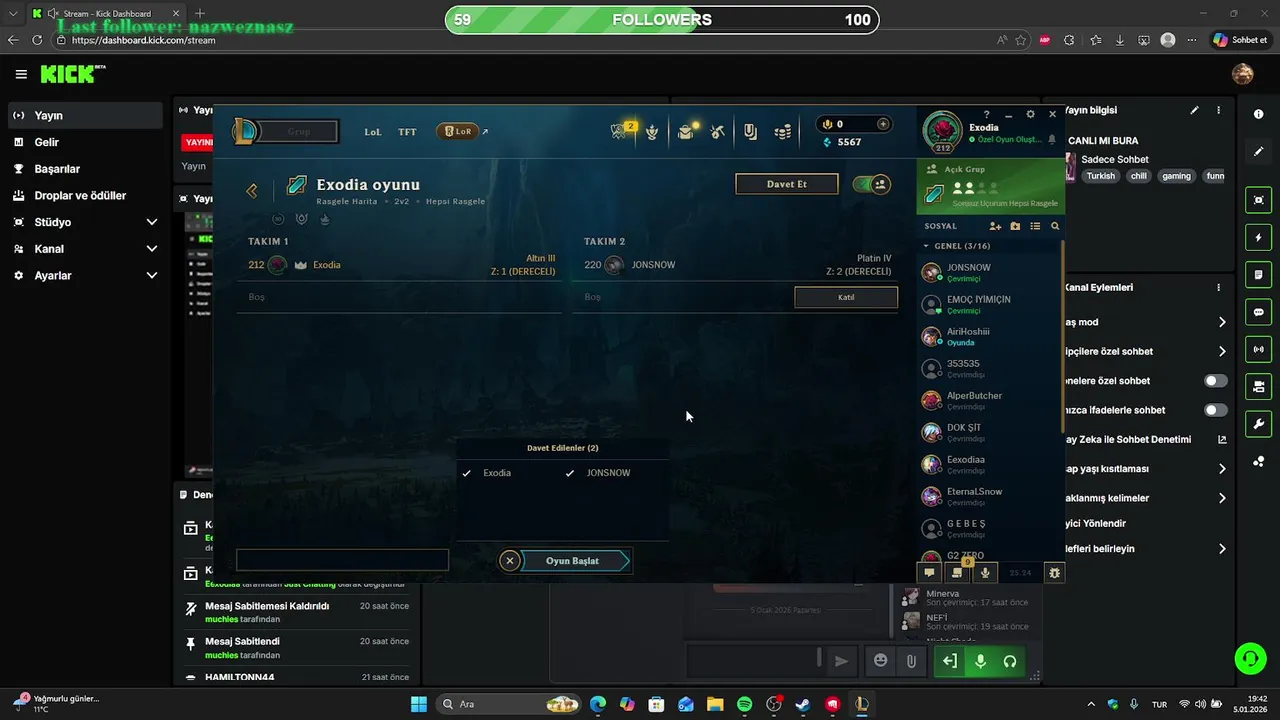1280x720 pixels.
Task: Open the LoL client Clash trophy icon
Action: (x=652, y=131)
